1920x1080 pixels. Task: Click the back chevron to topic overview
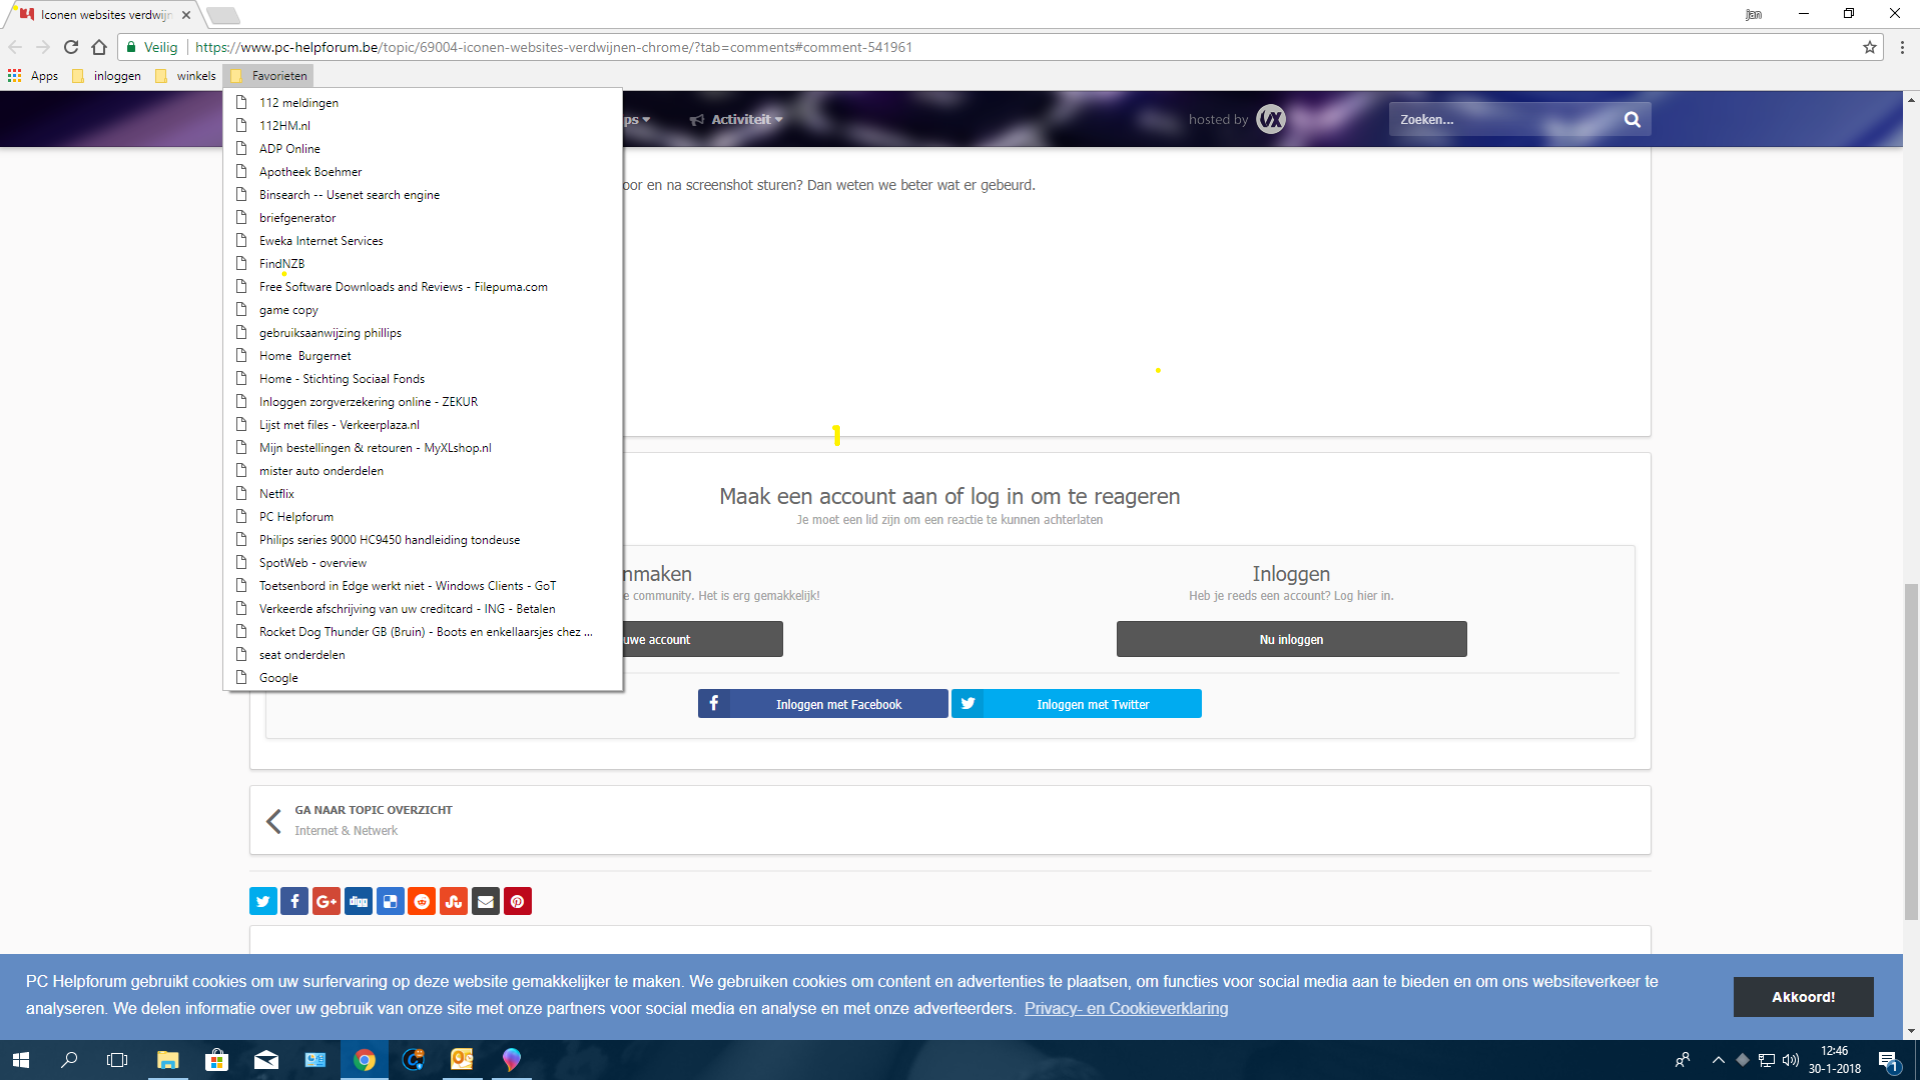click(x=274, y=821)
